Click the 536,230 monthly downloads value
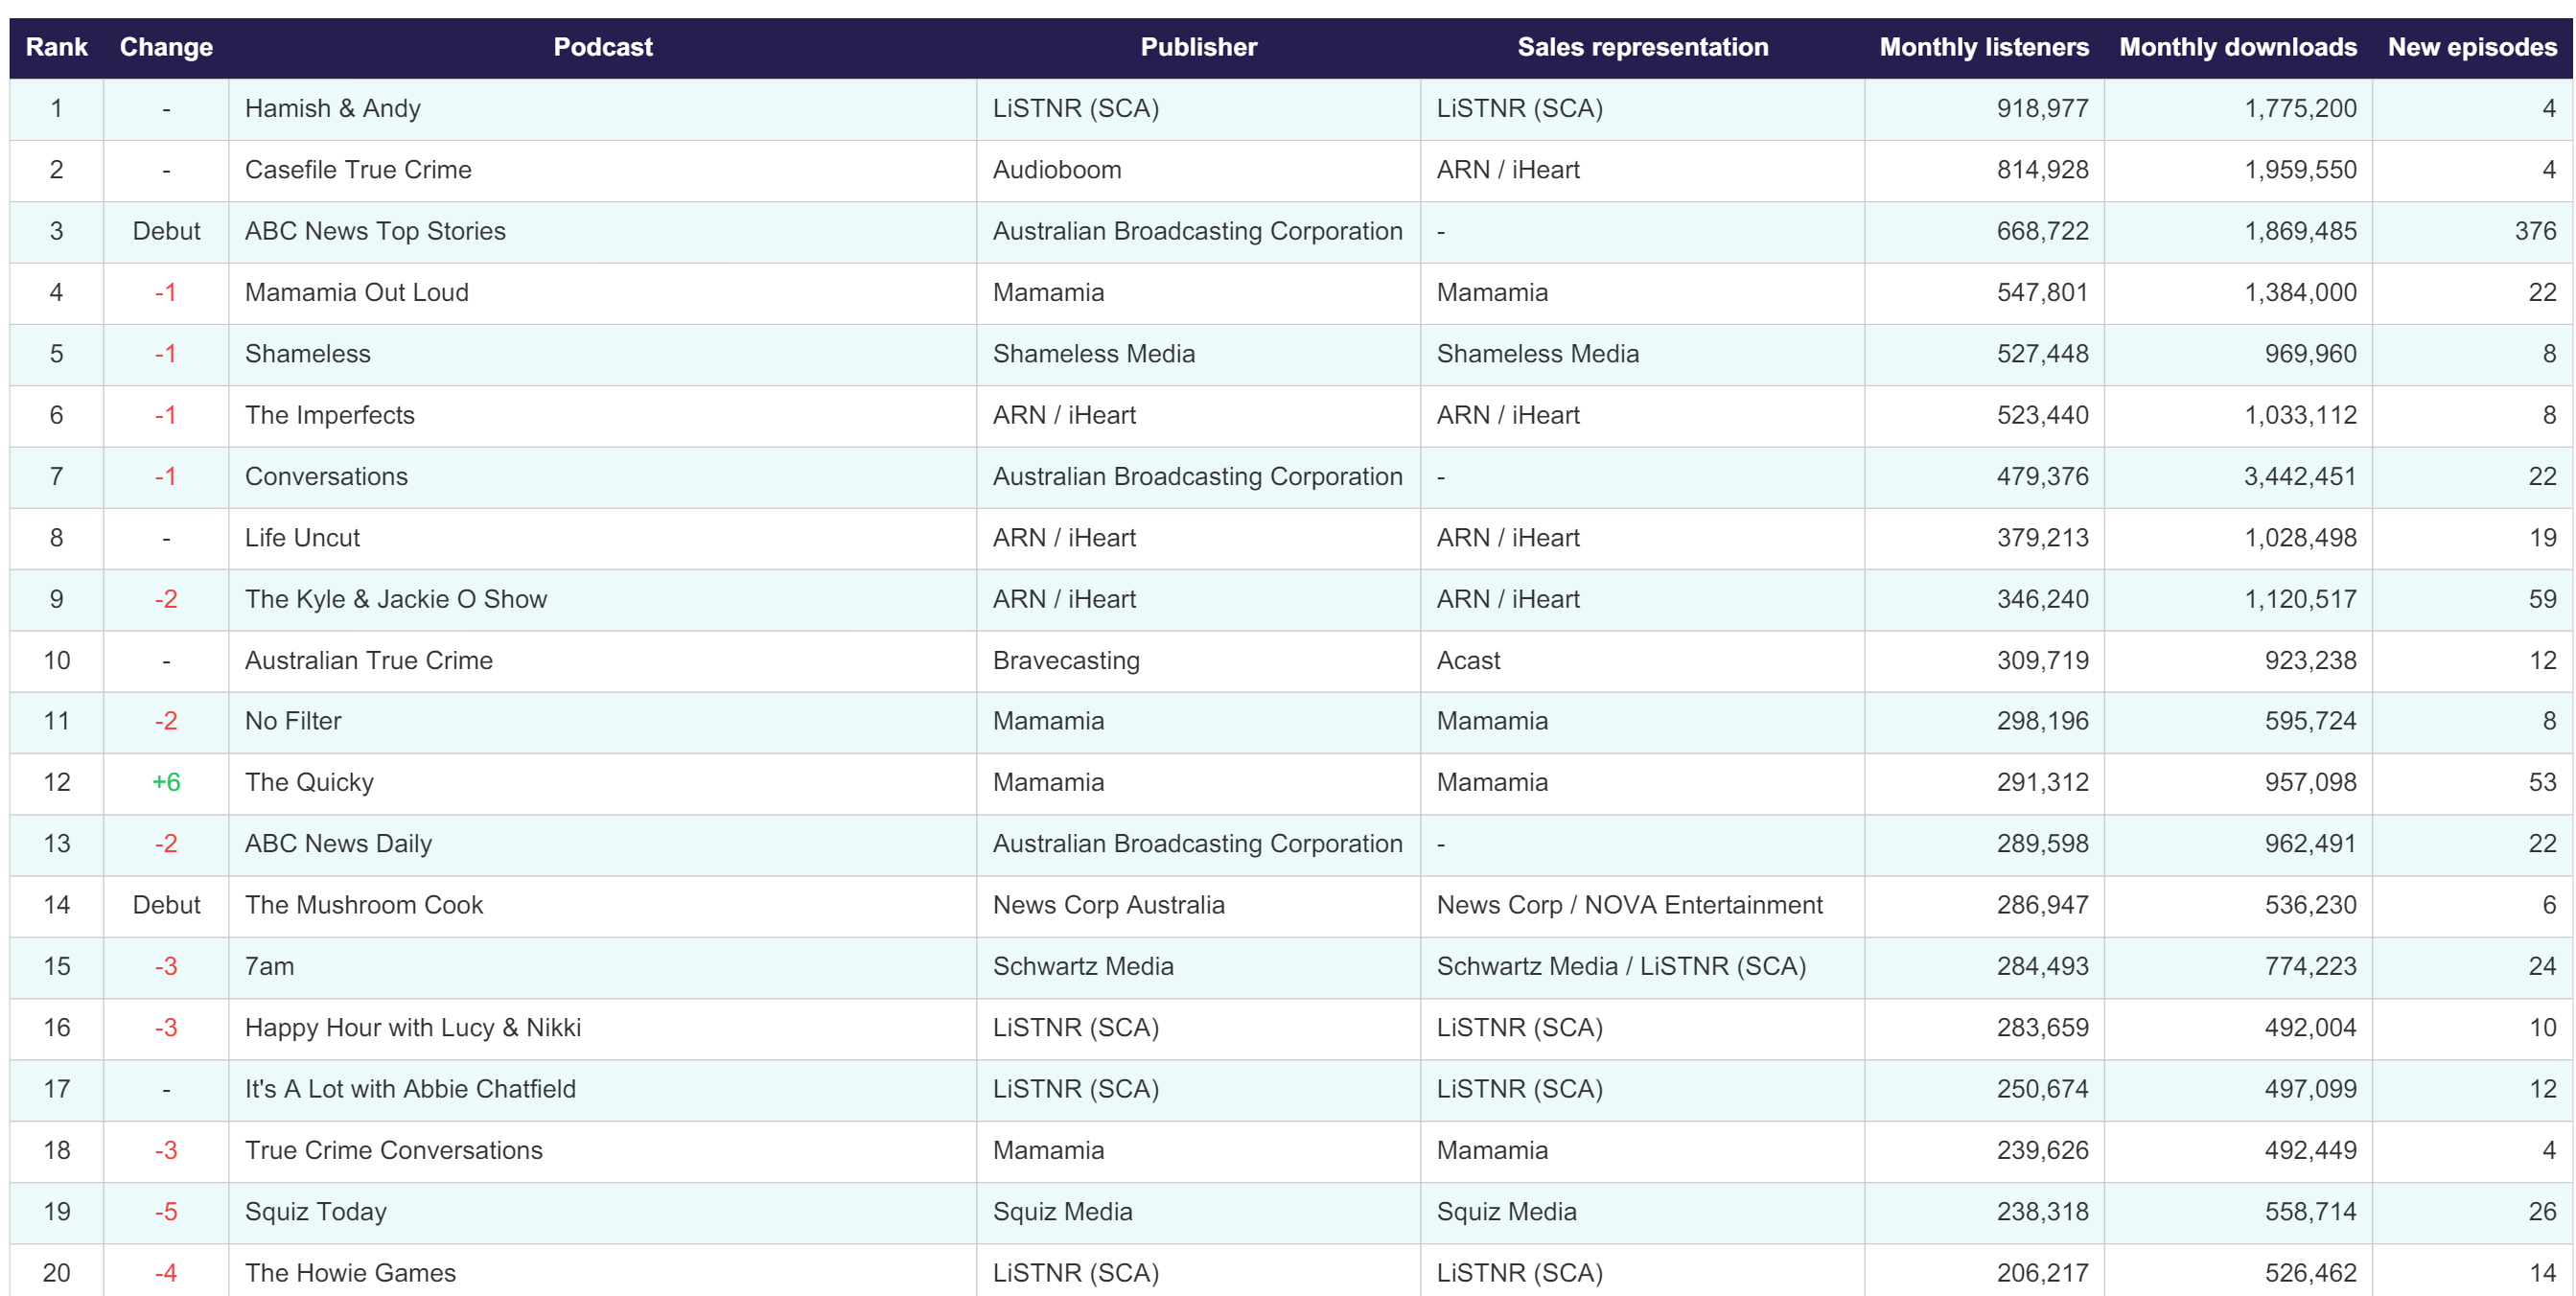 pyautogui.click(x=2310, y=905)
